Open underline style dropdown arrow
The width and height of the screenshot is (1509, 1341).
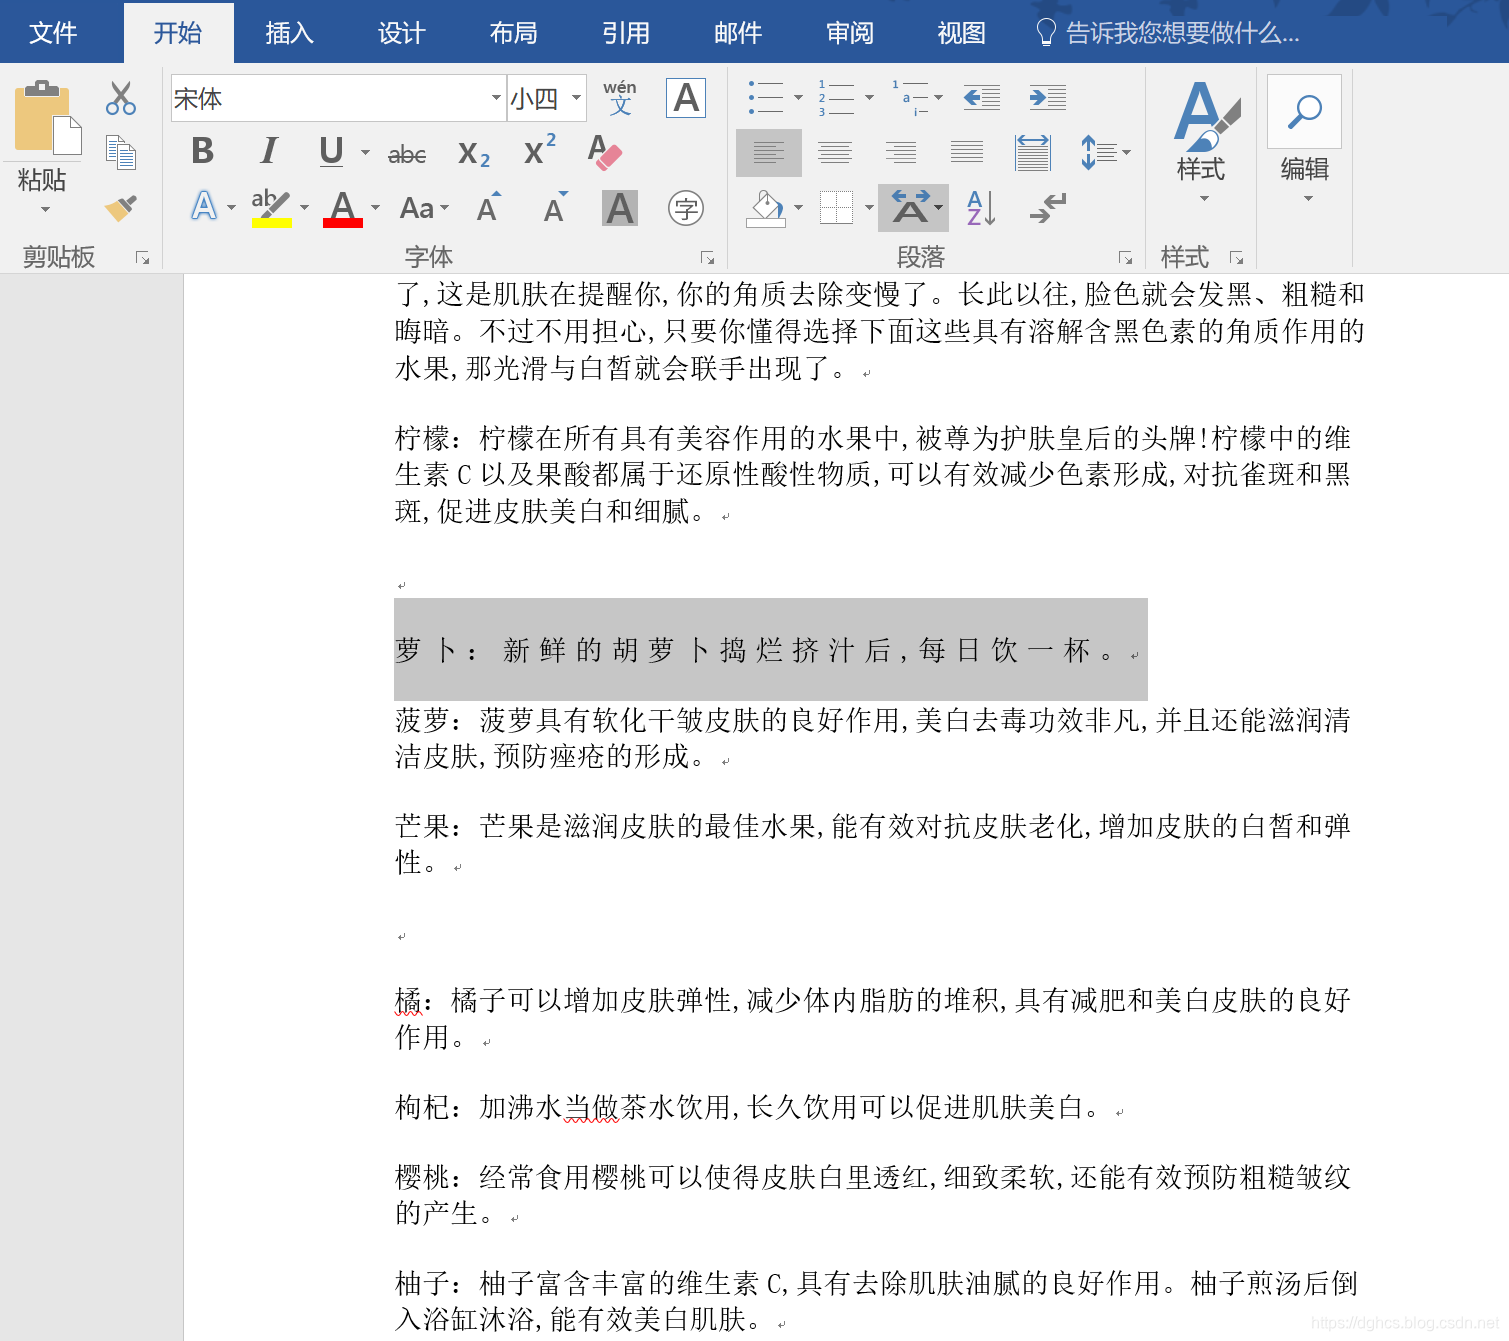pos(365,153)
